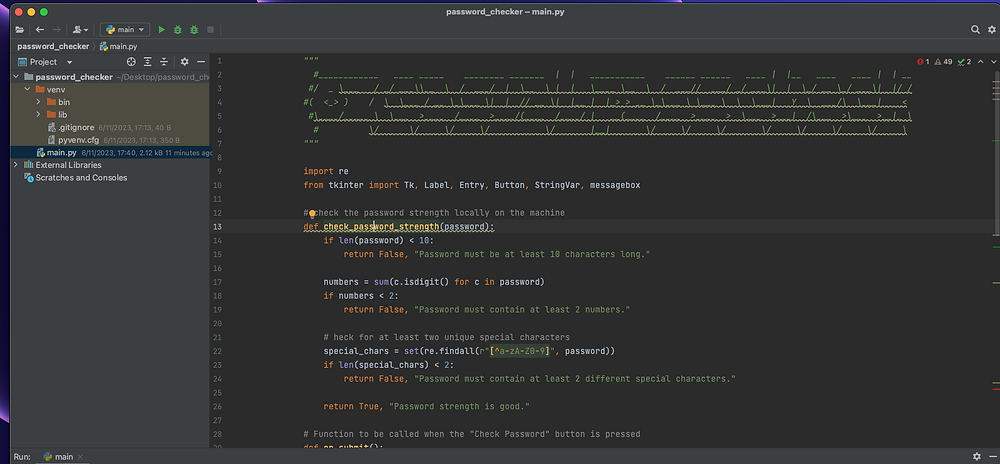Viewport: 1000px width, 464px height.
Task: Expand External Libraries node
Action: pyautogui.click(x=16, y=165)
